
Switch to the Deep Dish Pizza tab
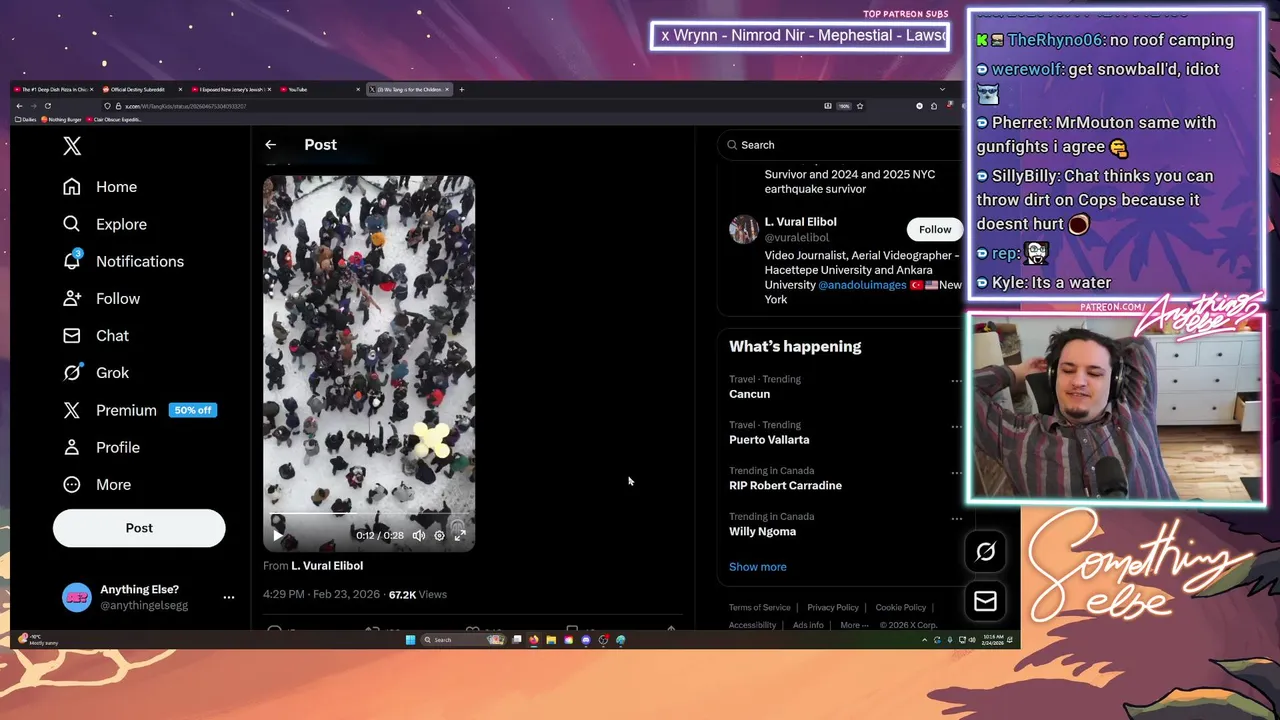point(55,90)
